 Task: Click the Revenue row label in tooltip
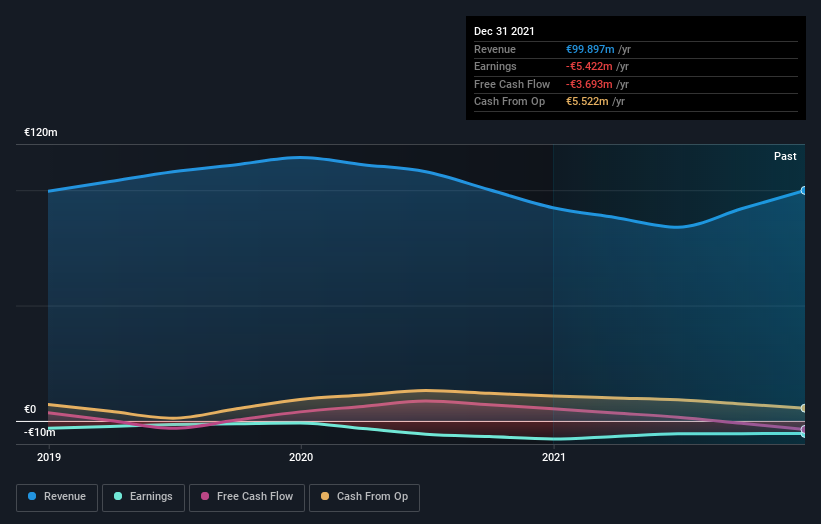[x=495, y=49]
